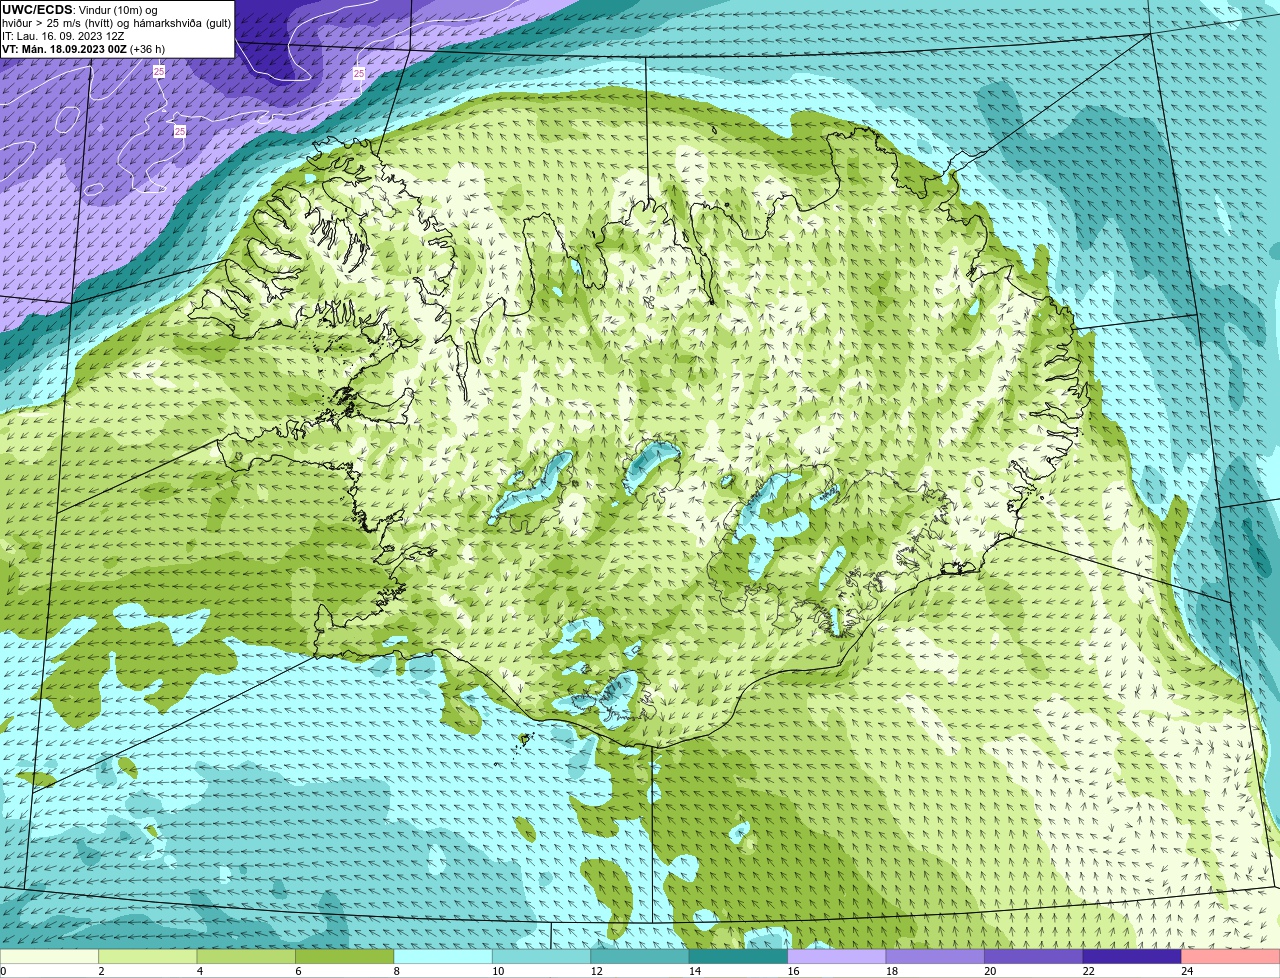
Task: Click the light lavender 16–18 m/s swatch
Action: click(x=837, y=956)
